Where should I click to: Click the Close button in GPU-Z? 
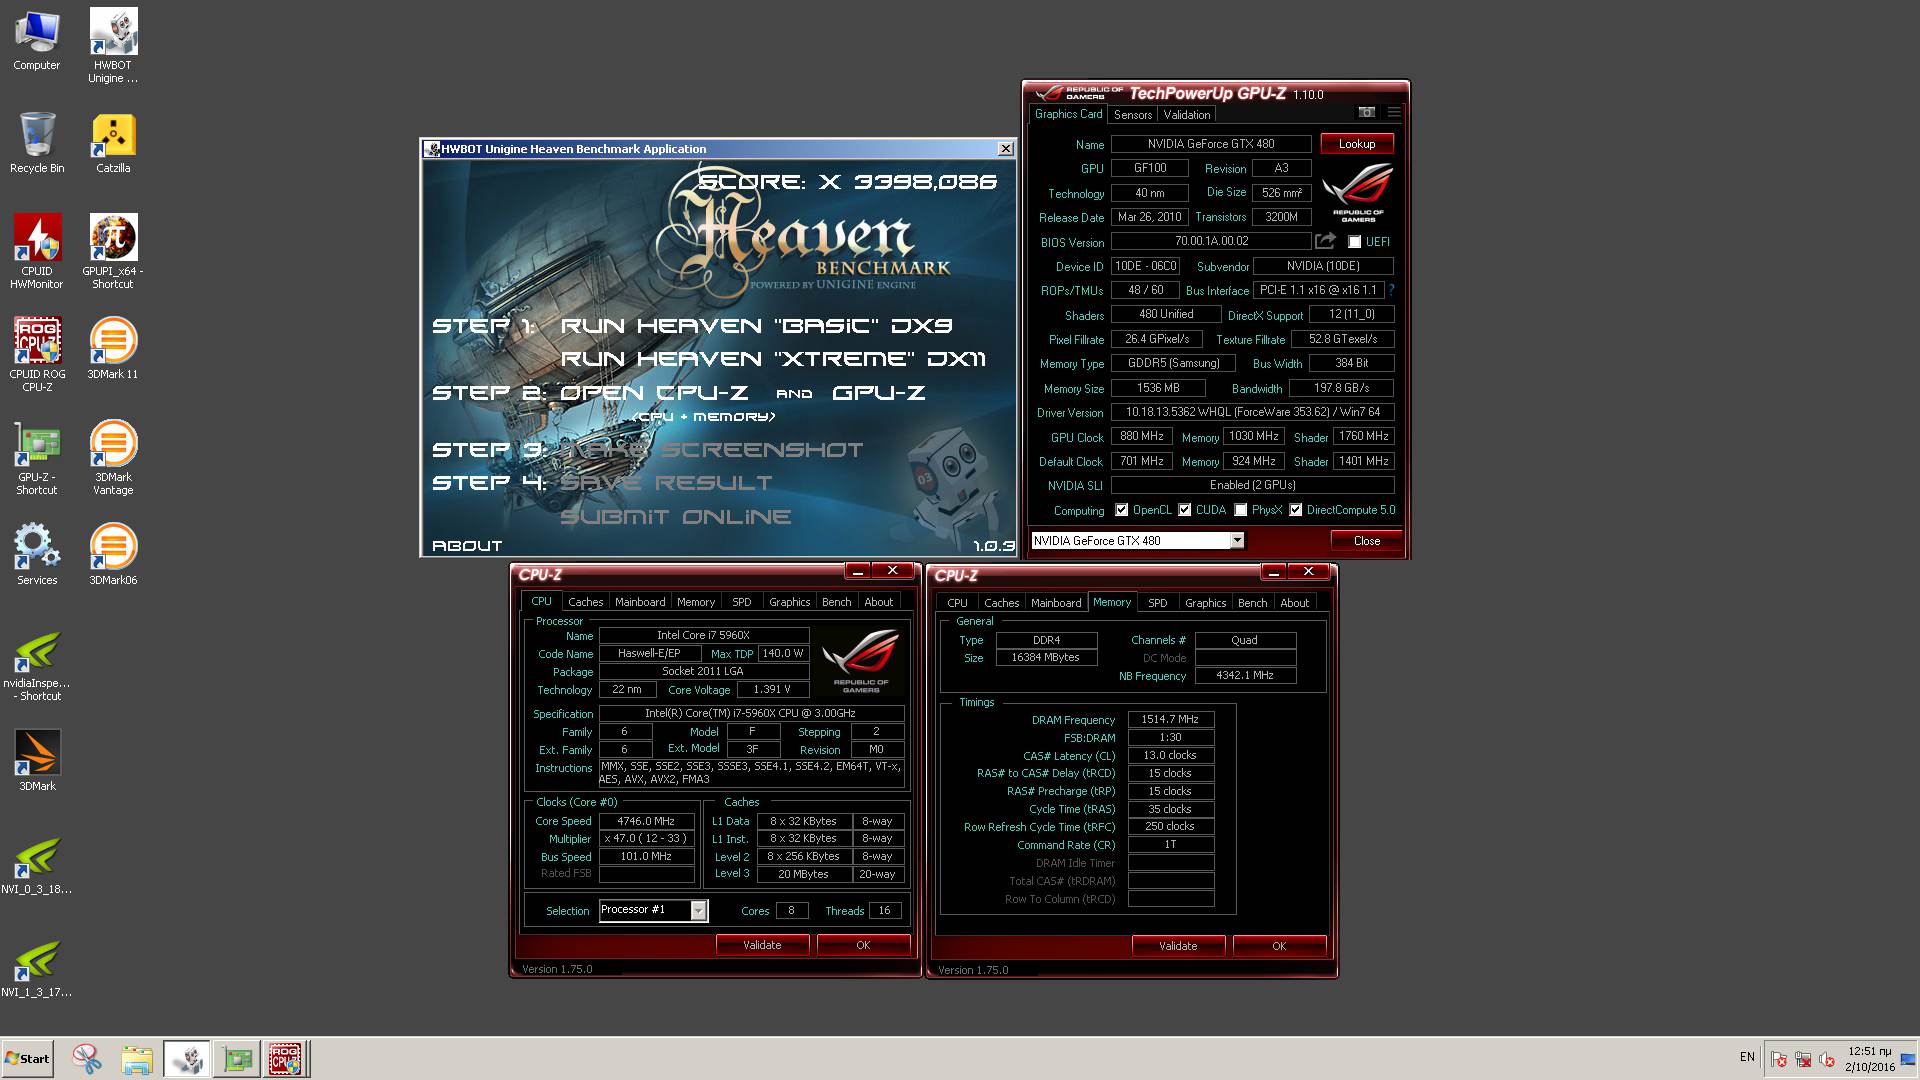(x=1366, y=541)
